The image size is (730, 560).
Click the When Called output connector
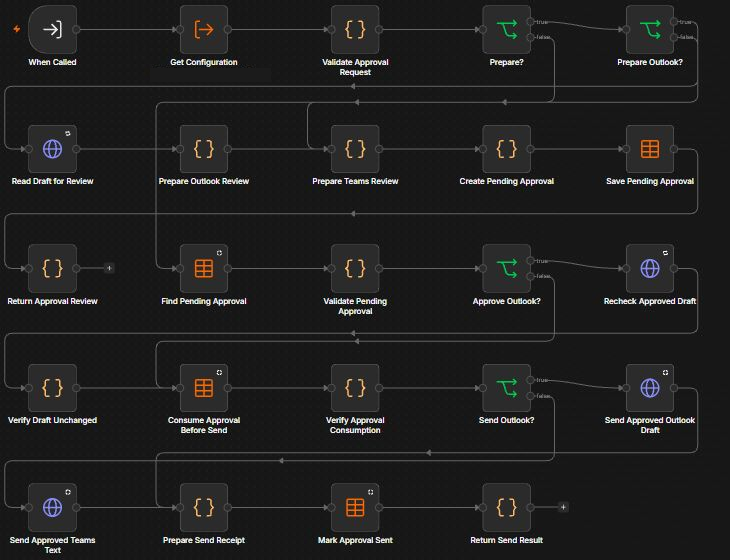click(x=76, y=29)
